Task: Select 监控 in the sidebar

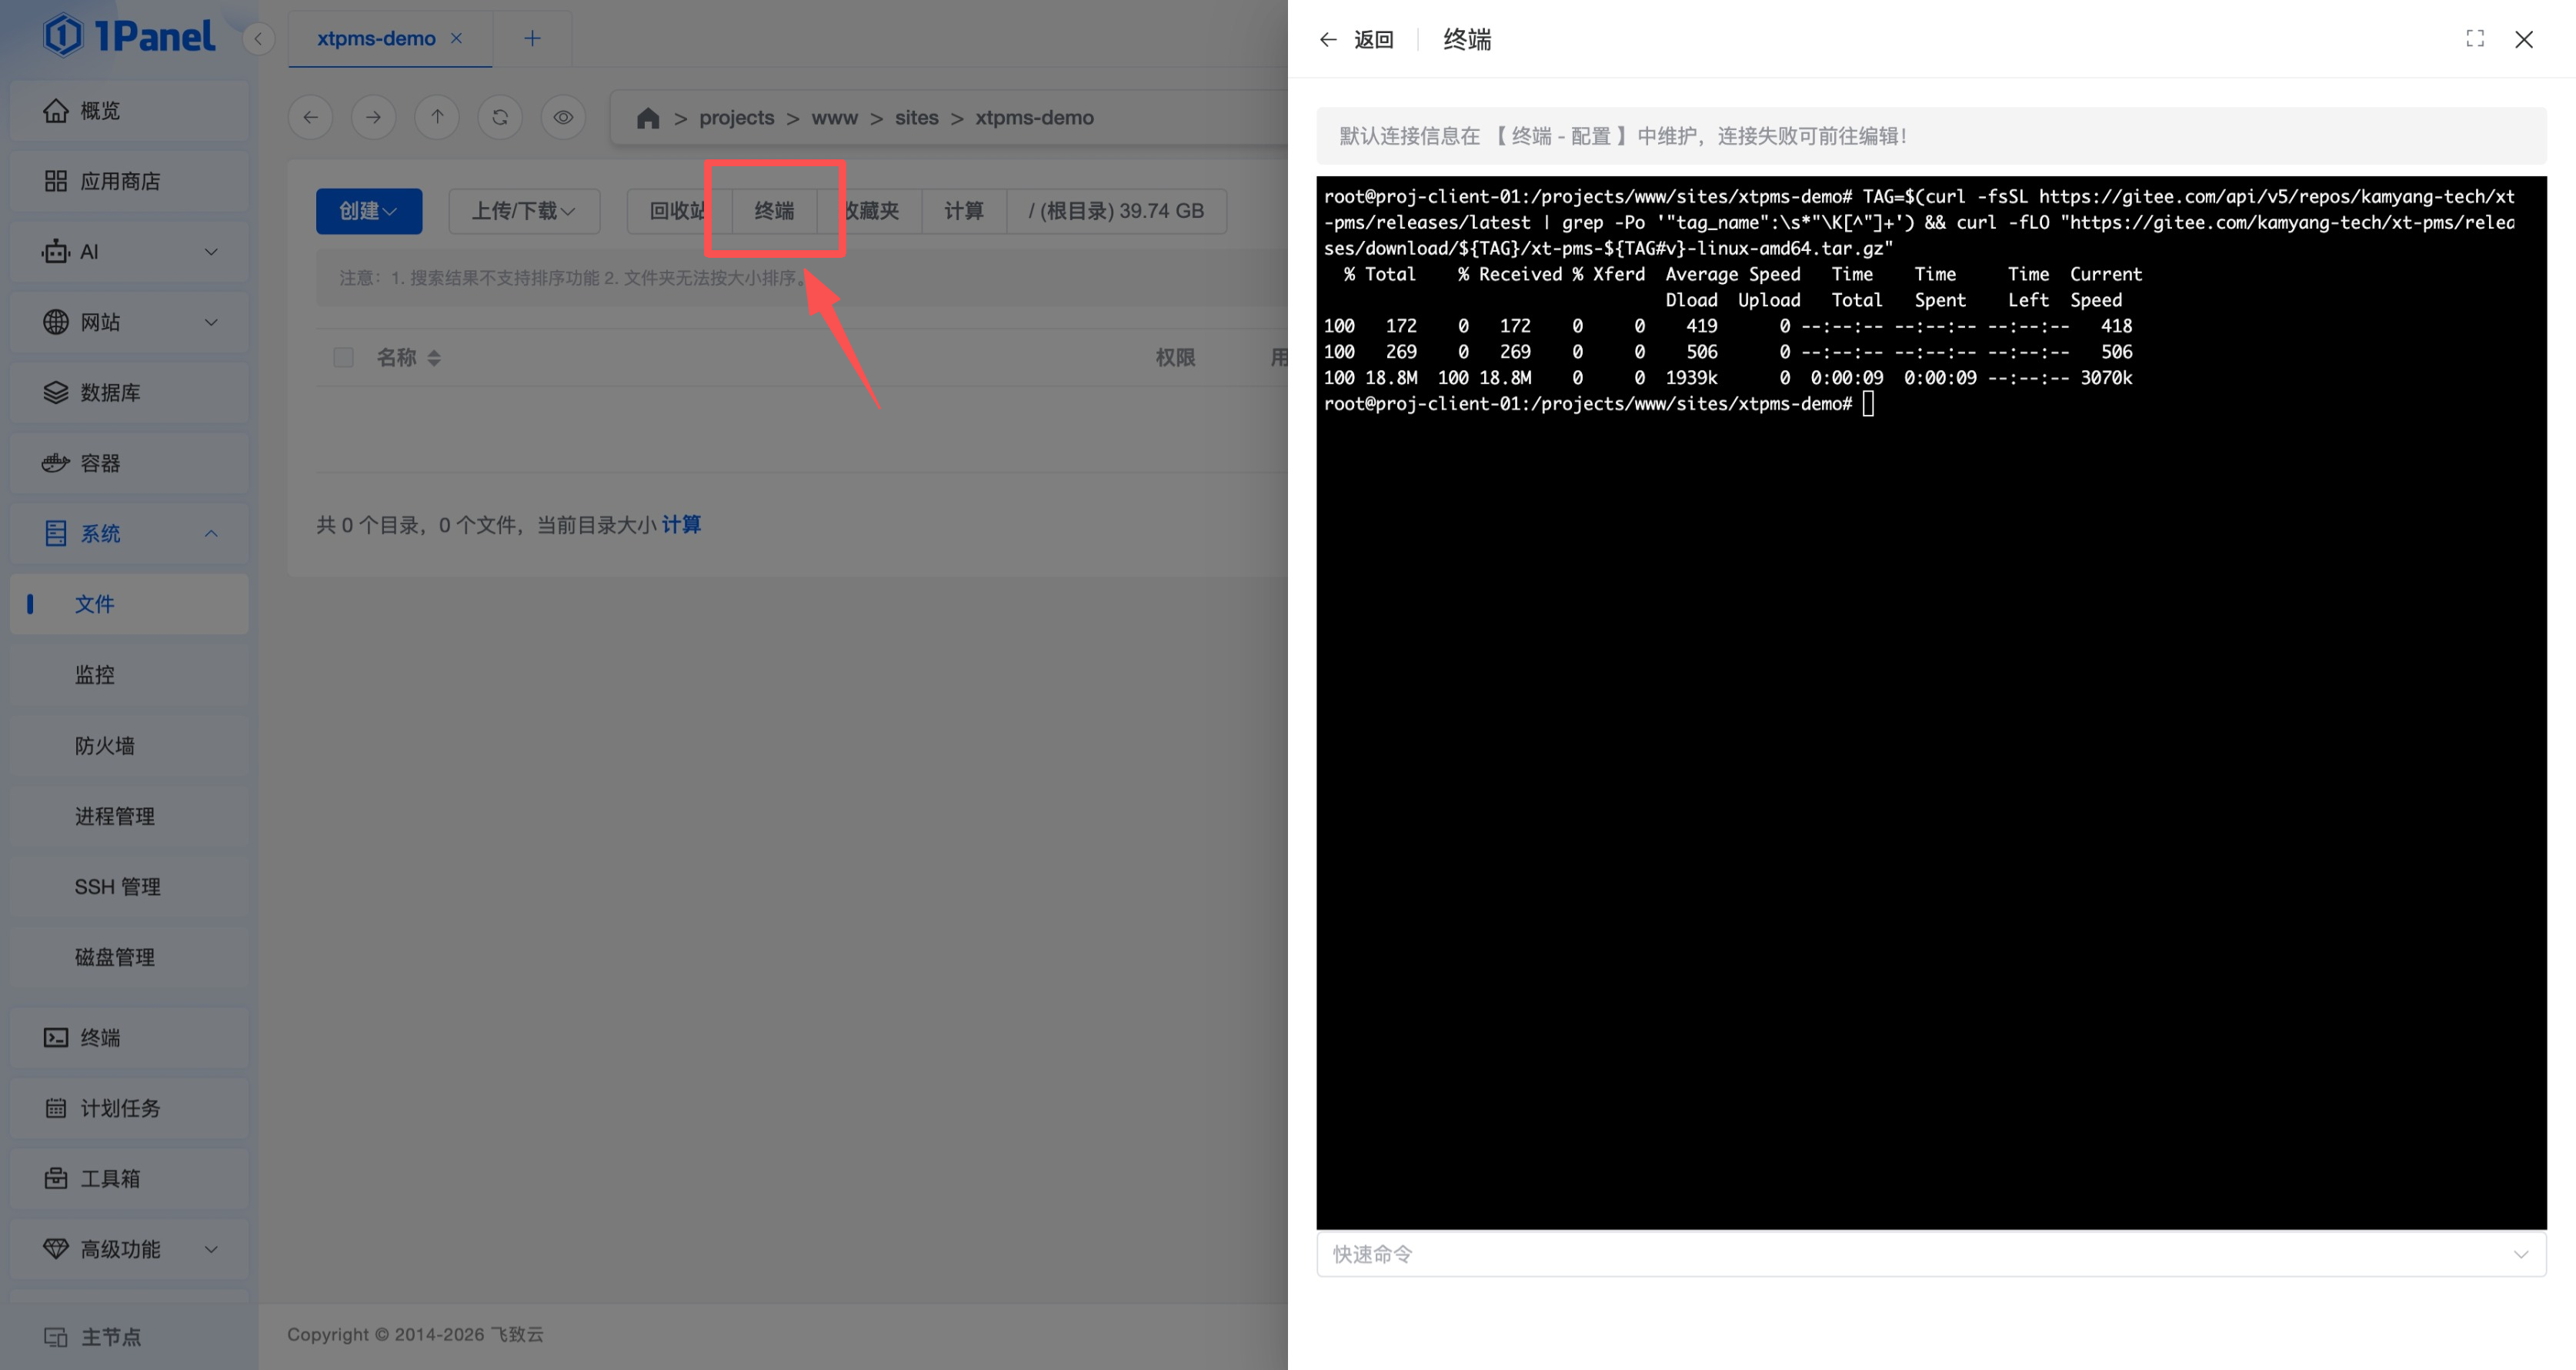Action: (x=129, y=675)
